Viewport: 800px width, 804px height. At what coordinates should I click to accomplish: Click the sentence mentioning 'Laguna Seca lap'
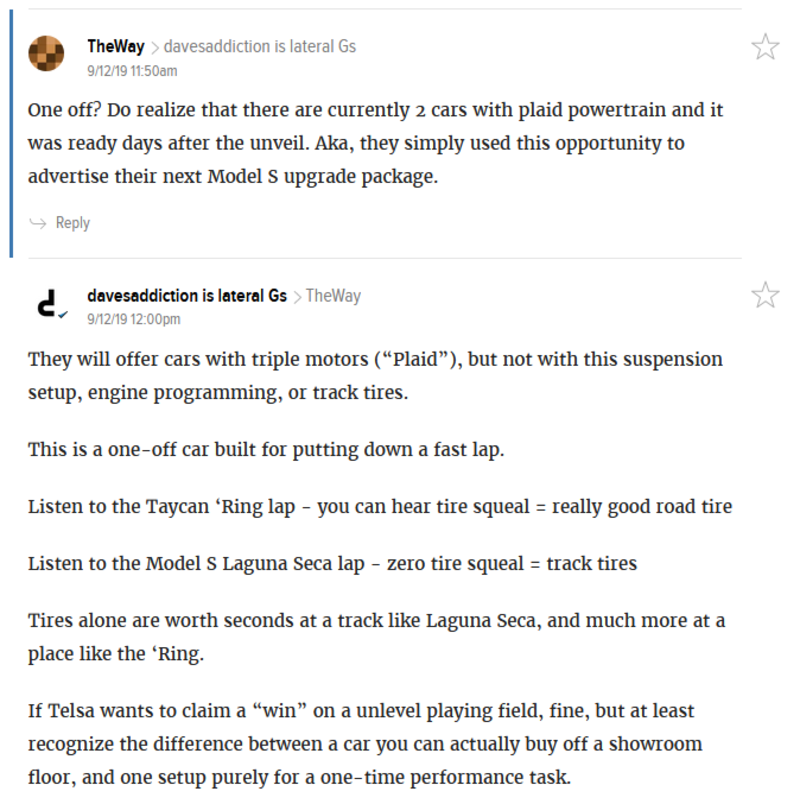click(332, 564)
